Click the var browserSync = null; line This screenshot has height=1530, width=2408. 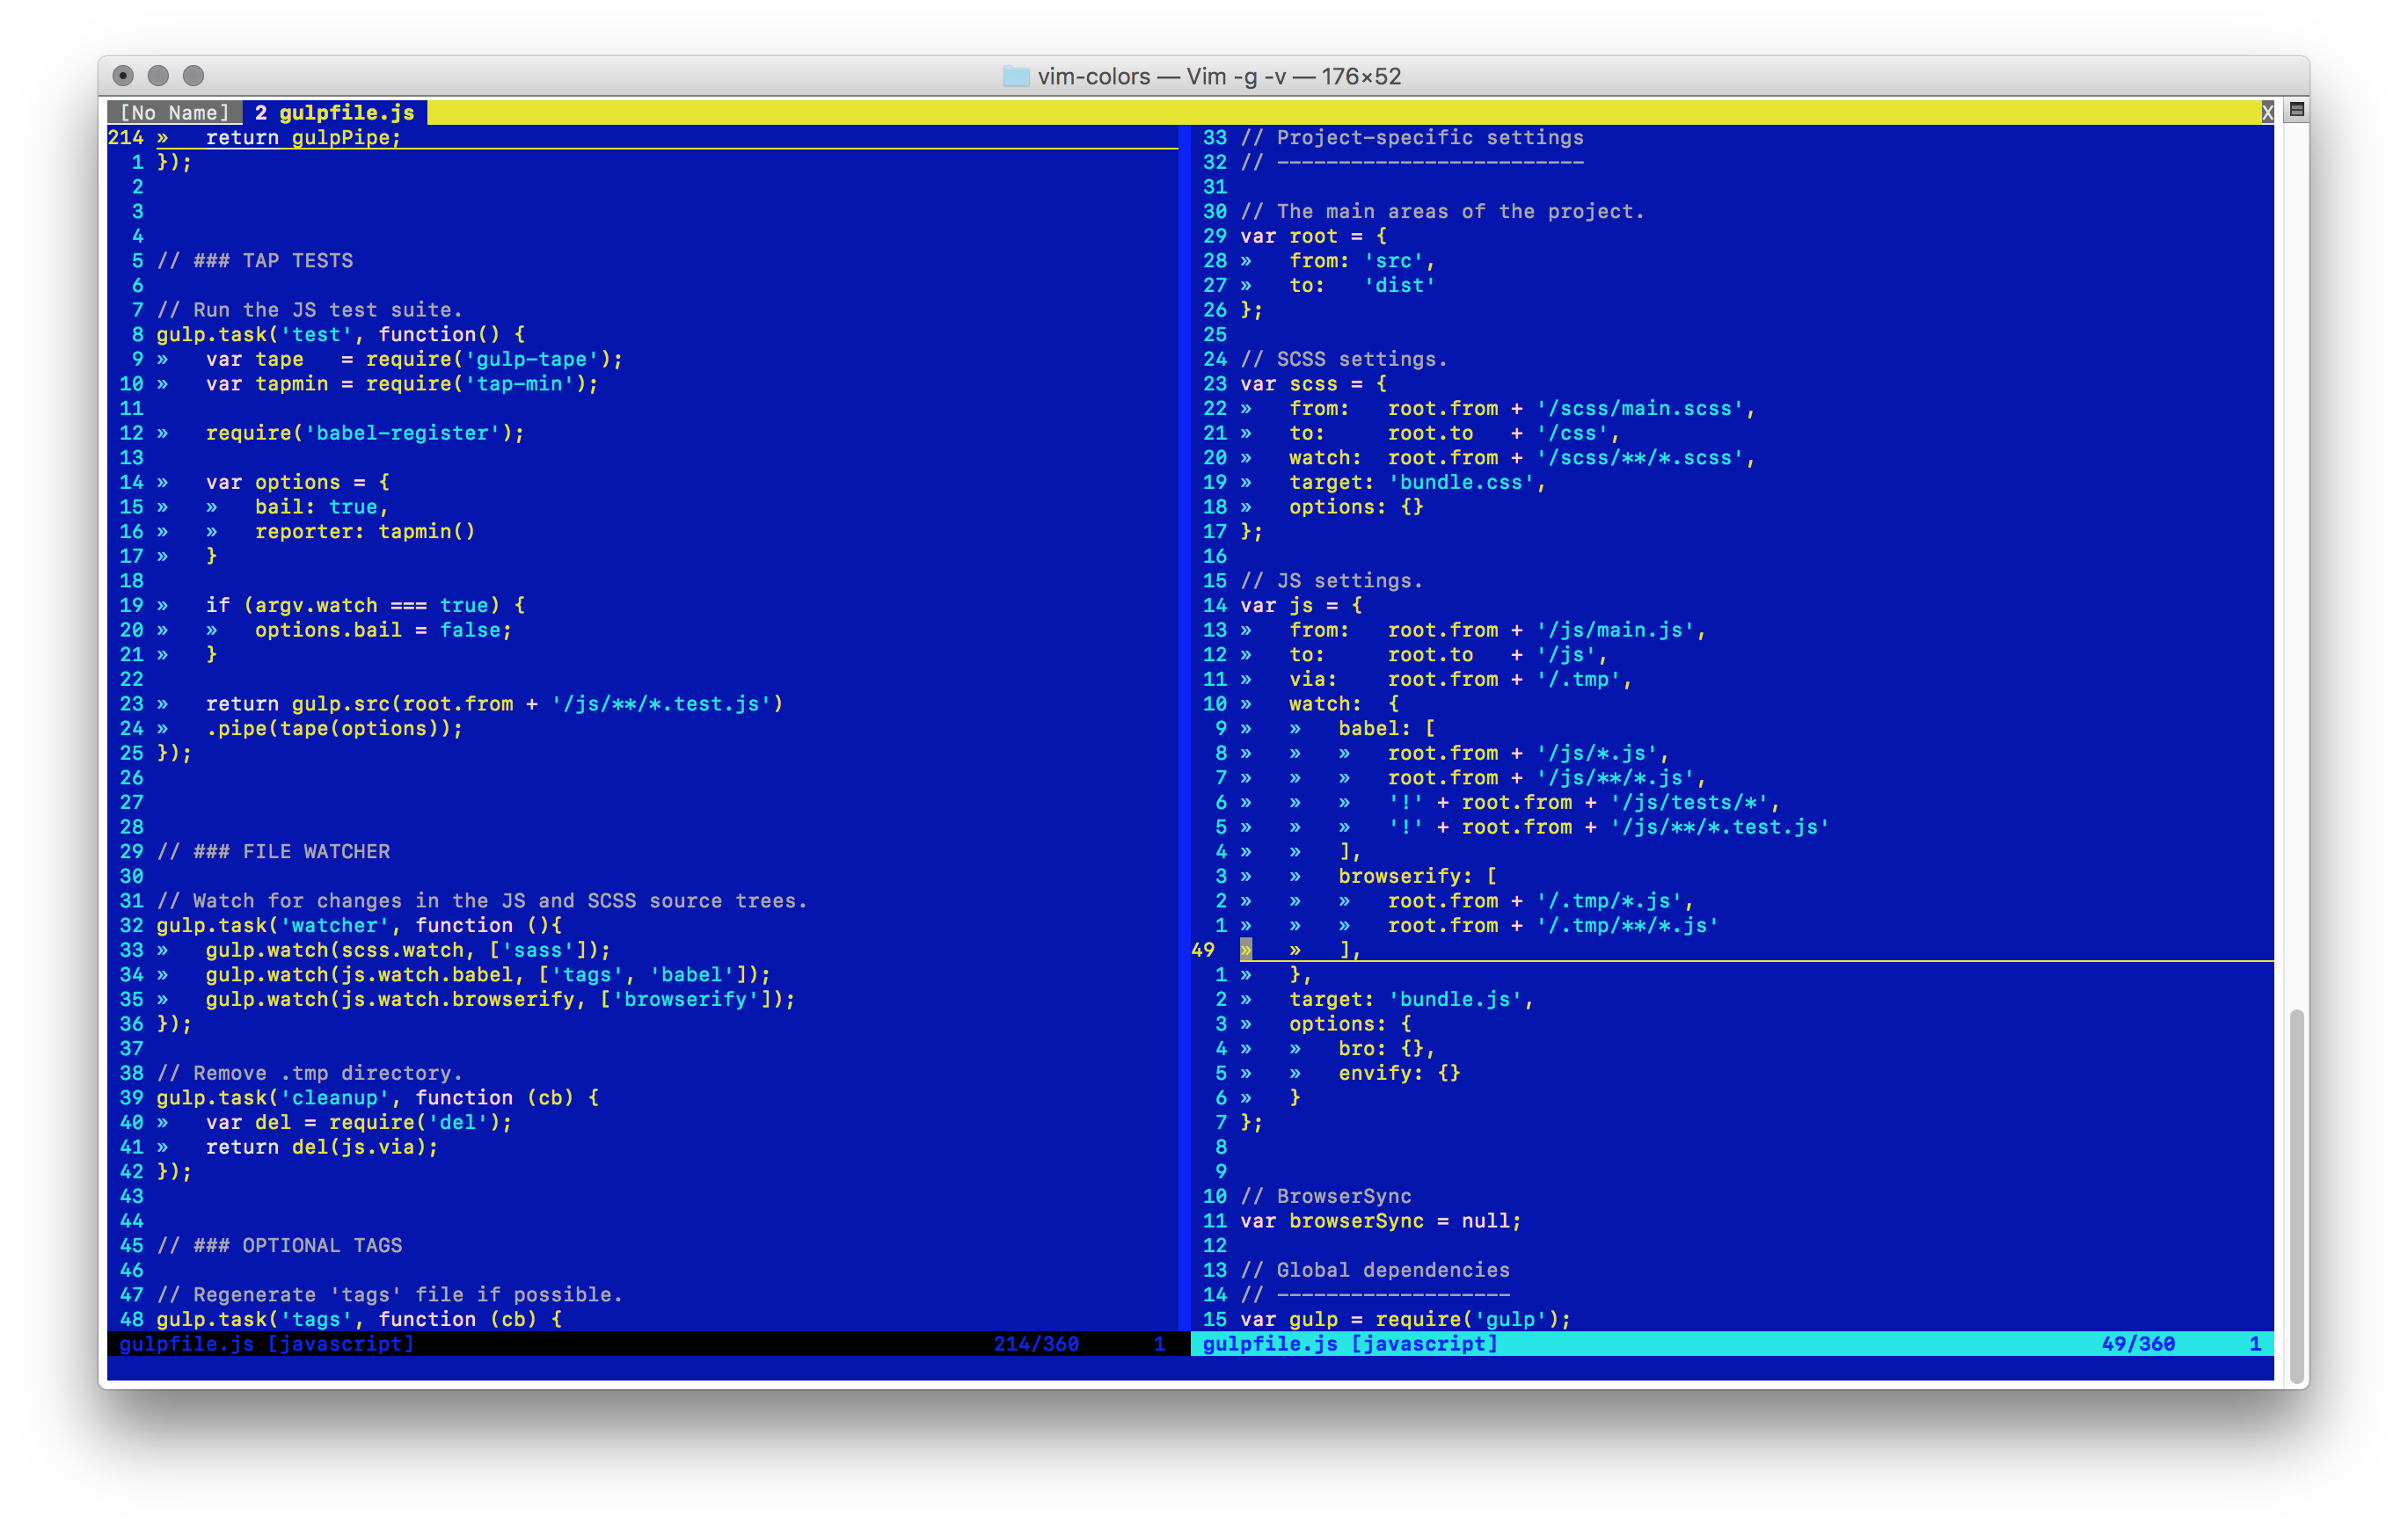click(x=1380, y=1220)
